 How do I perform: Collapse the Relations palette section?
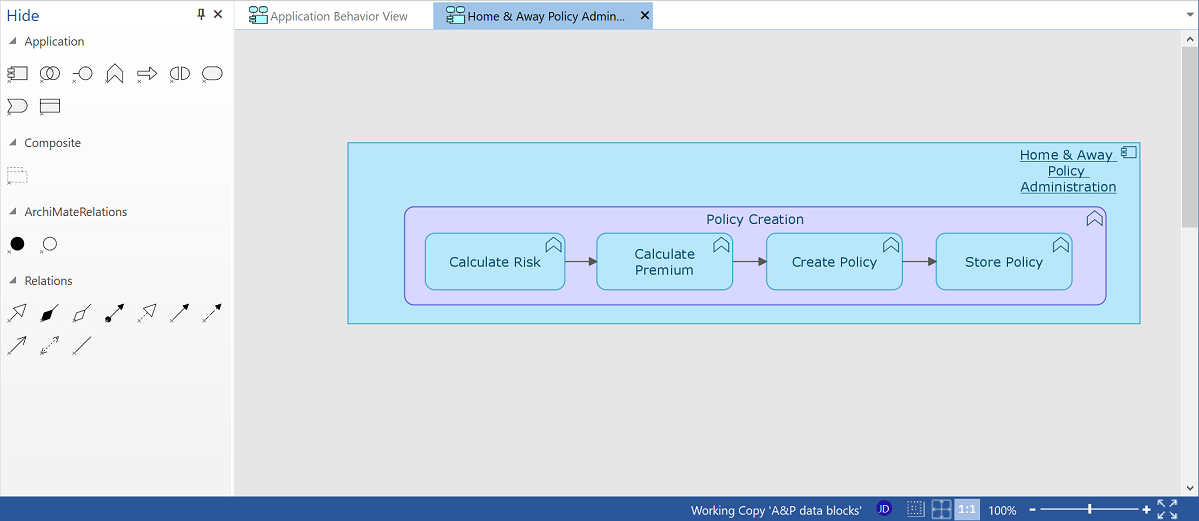(x=13, y=281)
